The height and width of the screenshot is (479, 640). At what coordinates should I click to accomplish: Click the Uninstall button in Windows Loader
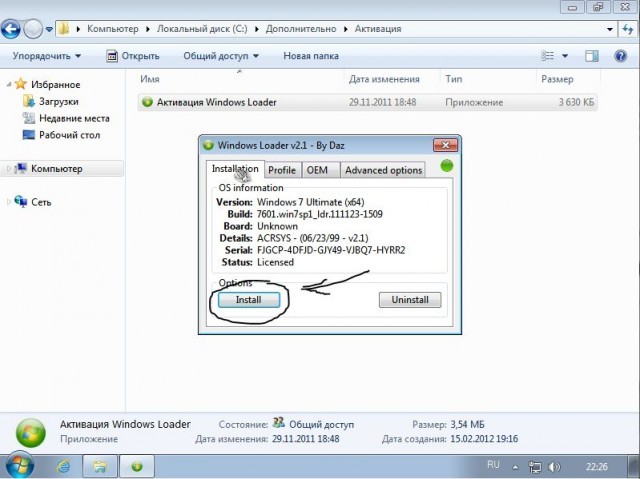click(x=410, y=300)
